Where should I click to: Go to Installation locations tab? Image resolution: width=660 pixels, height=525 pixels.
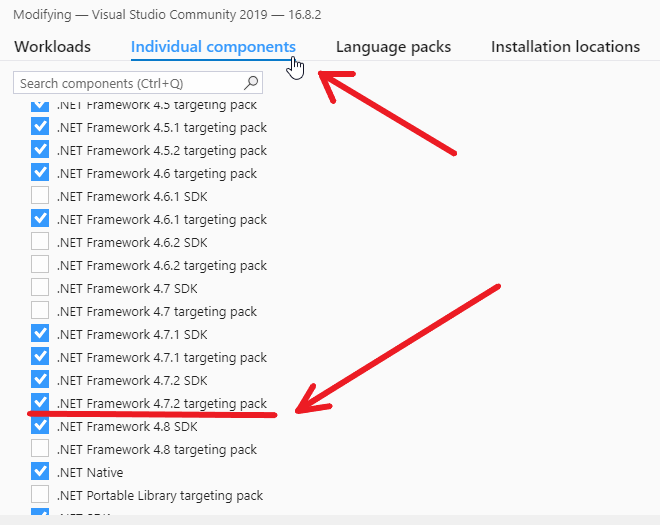pyautogui.click(x=565, y=47)
